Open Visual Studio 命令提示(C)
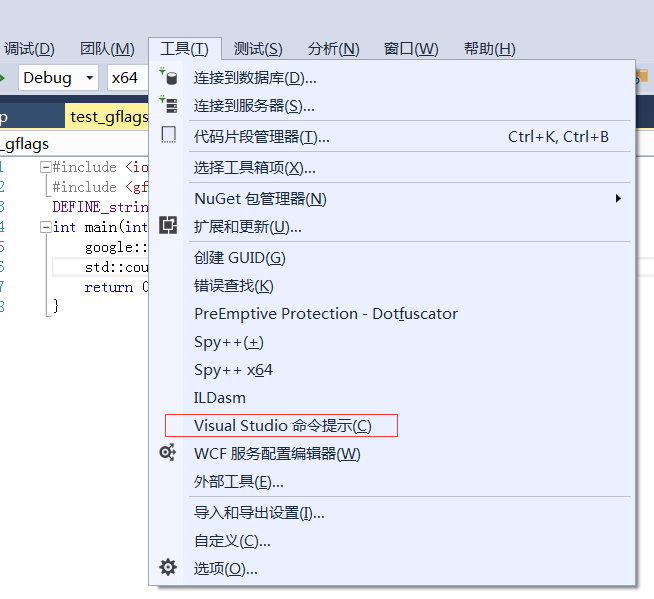654x599 pixels. pos(392,426)
